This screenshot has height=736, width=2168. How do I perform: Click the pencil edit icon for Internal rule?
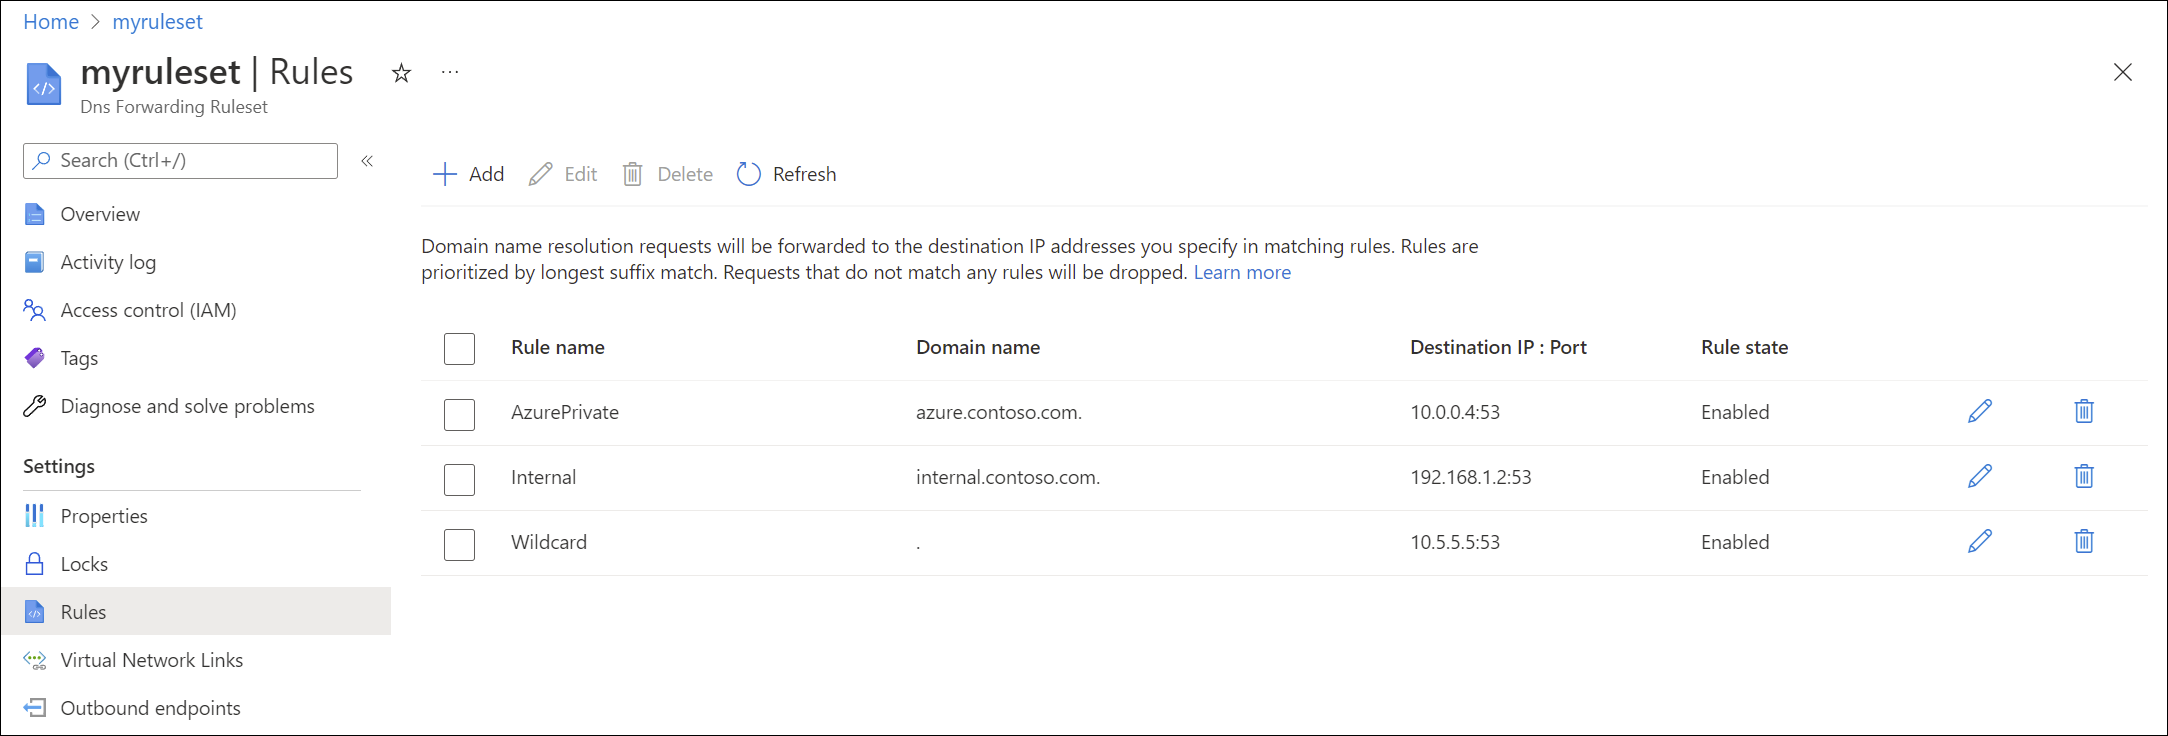pyautogui.click(x=1980, y=476)
